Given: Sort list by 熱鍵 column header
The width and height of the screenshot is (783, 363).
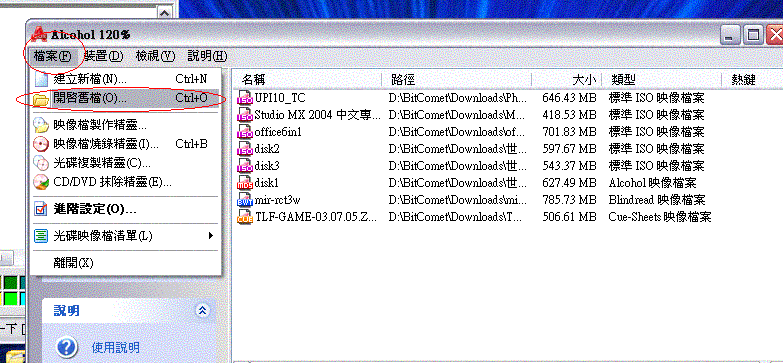Looking at the screenshot, I should [x=753, y=79].
